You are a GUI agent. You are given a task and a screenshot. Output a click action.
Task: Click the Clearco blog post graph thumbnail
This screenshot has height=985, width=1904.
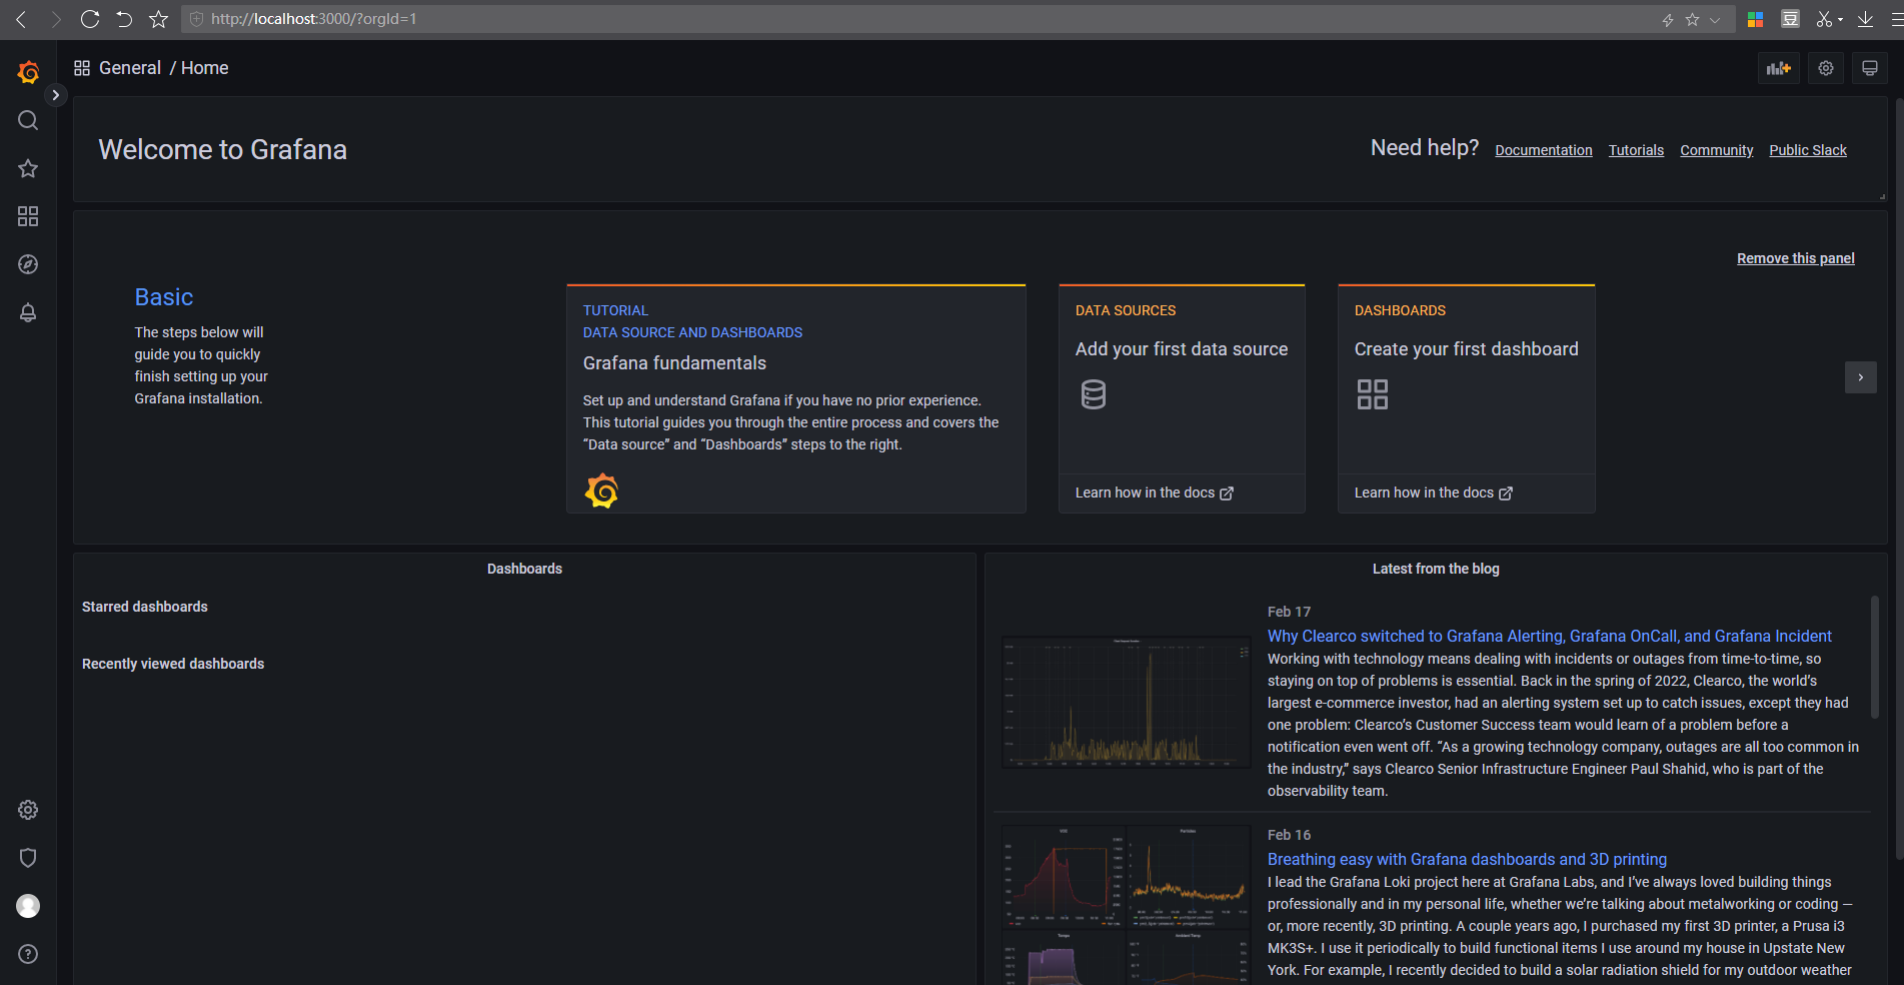(1126, 702)
